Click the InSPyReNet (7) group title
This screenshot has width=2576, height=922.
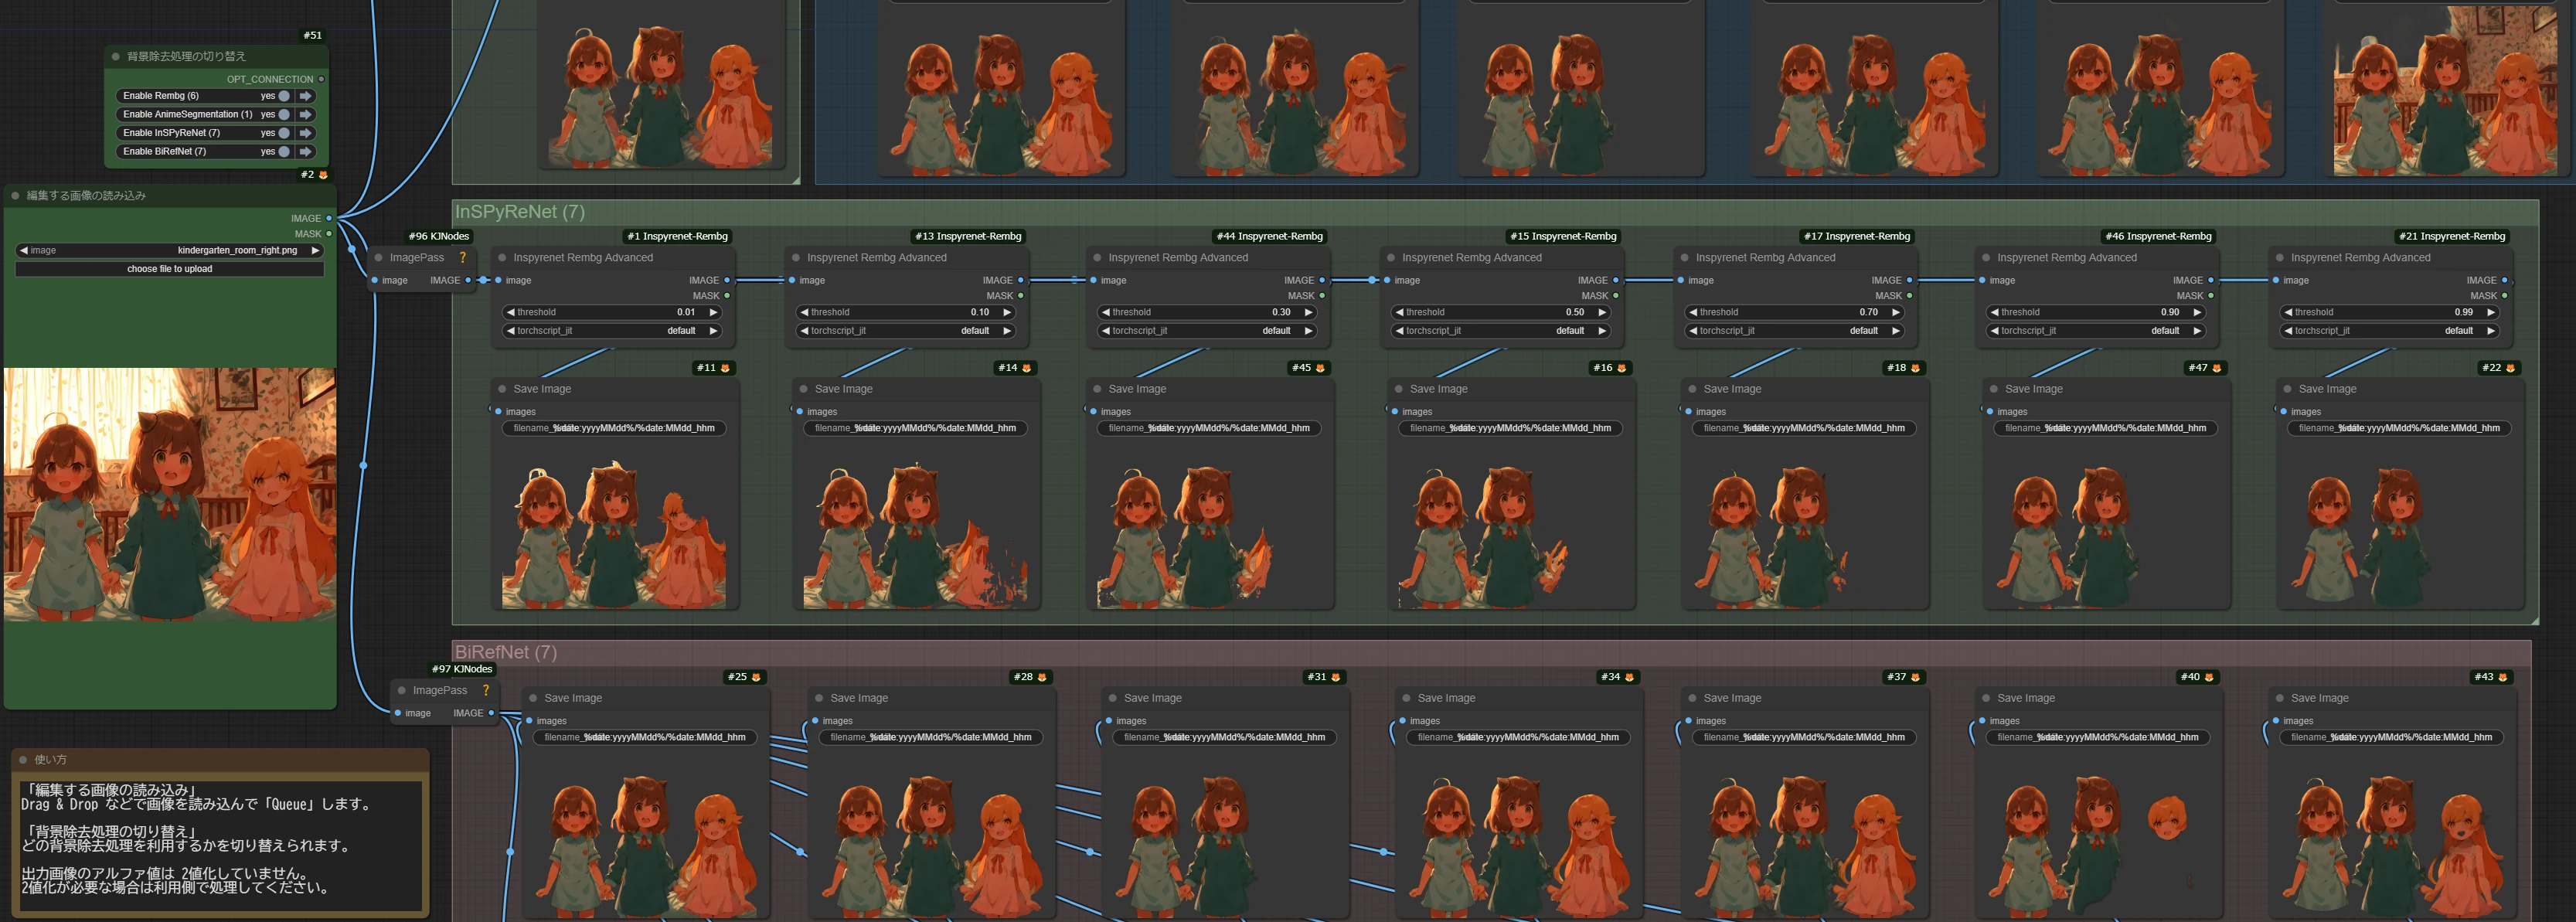520,212
